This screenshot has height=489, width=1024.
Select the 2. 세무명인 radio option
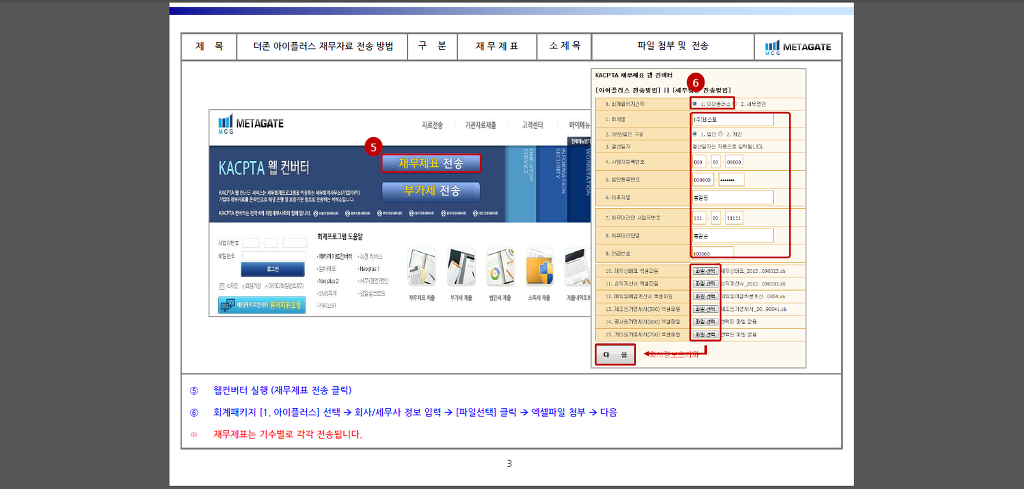click(736, 103)
